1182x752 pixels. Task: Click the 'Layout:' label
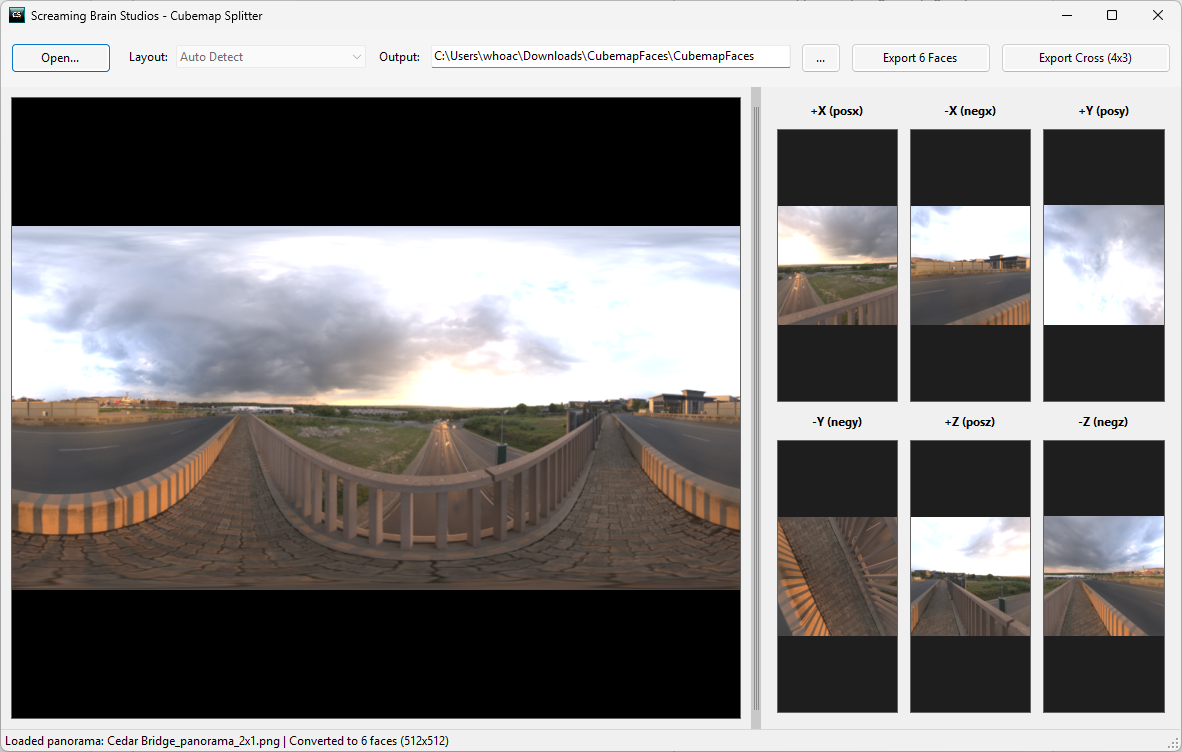149,57
